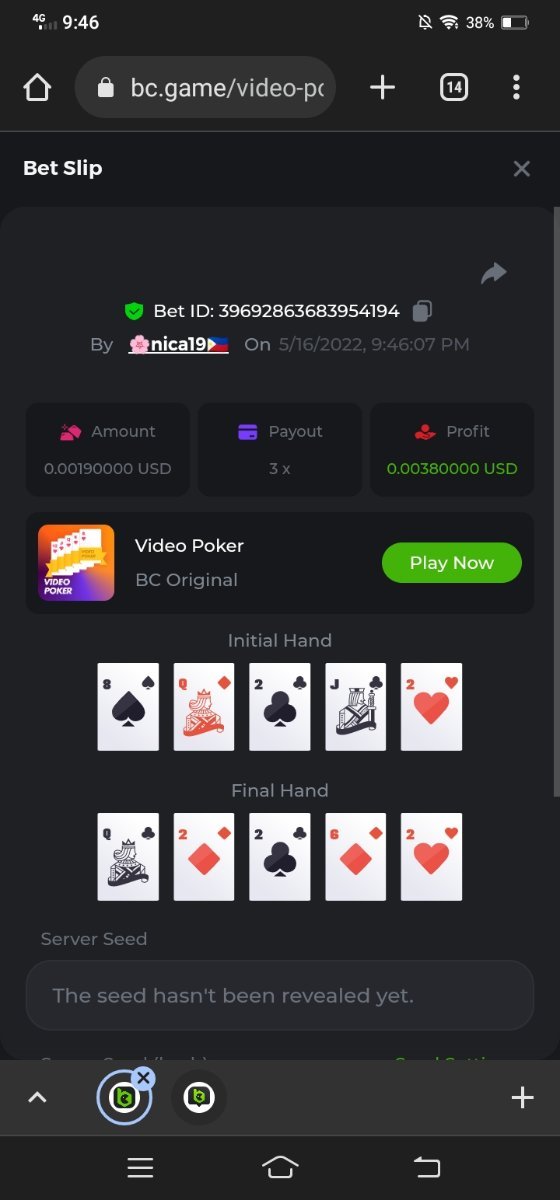Open the Video Poker game thumbnail
The image size is (560, 1200).
pyautogui.click(x=76, y=563)
